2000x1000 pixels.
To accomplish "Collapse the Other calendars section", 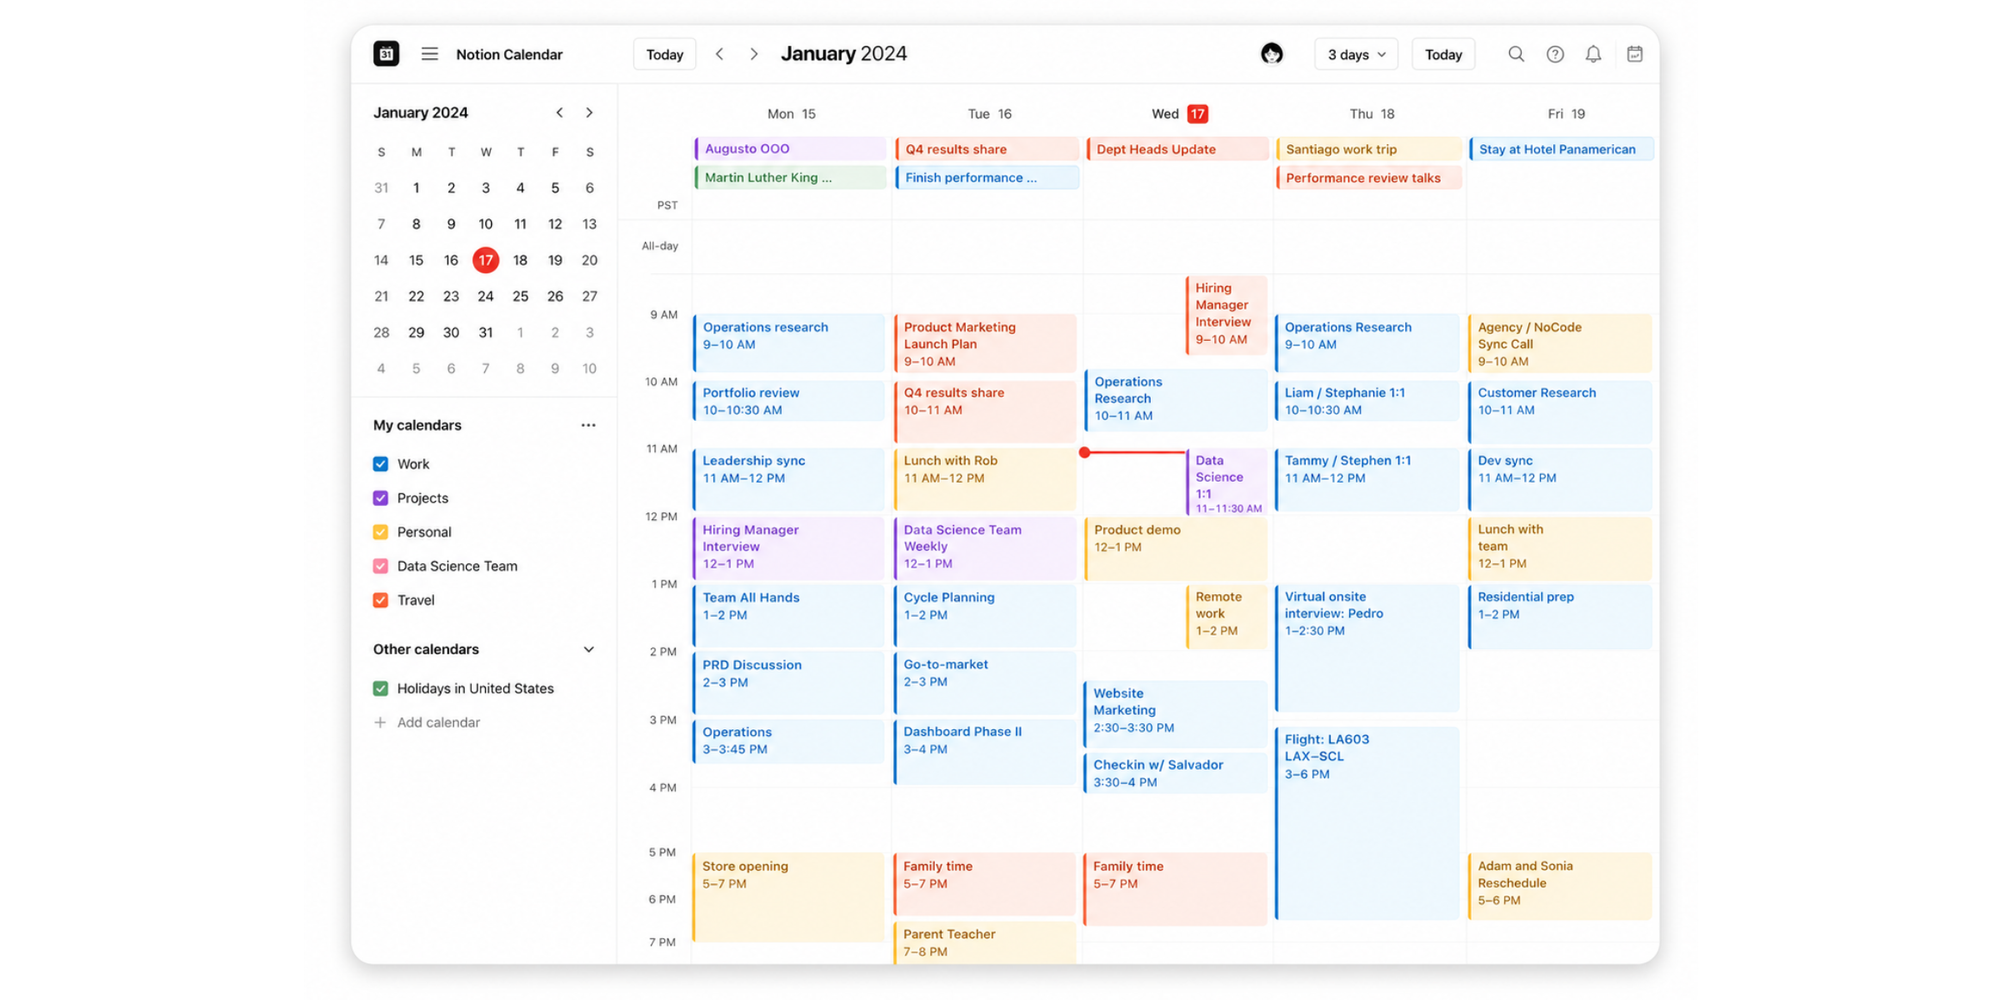I will 589,649.
